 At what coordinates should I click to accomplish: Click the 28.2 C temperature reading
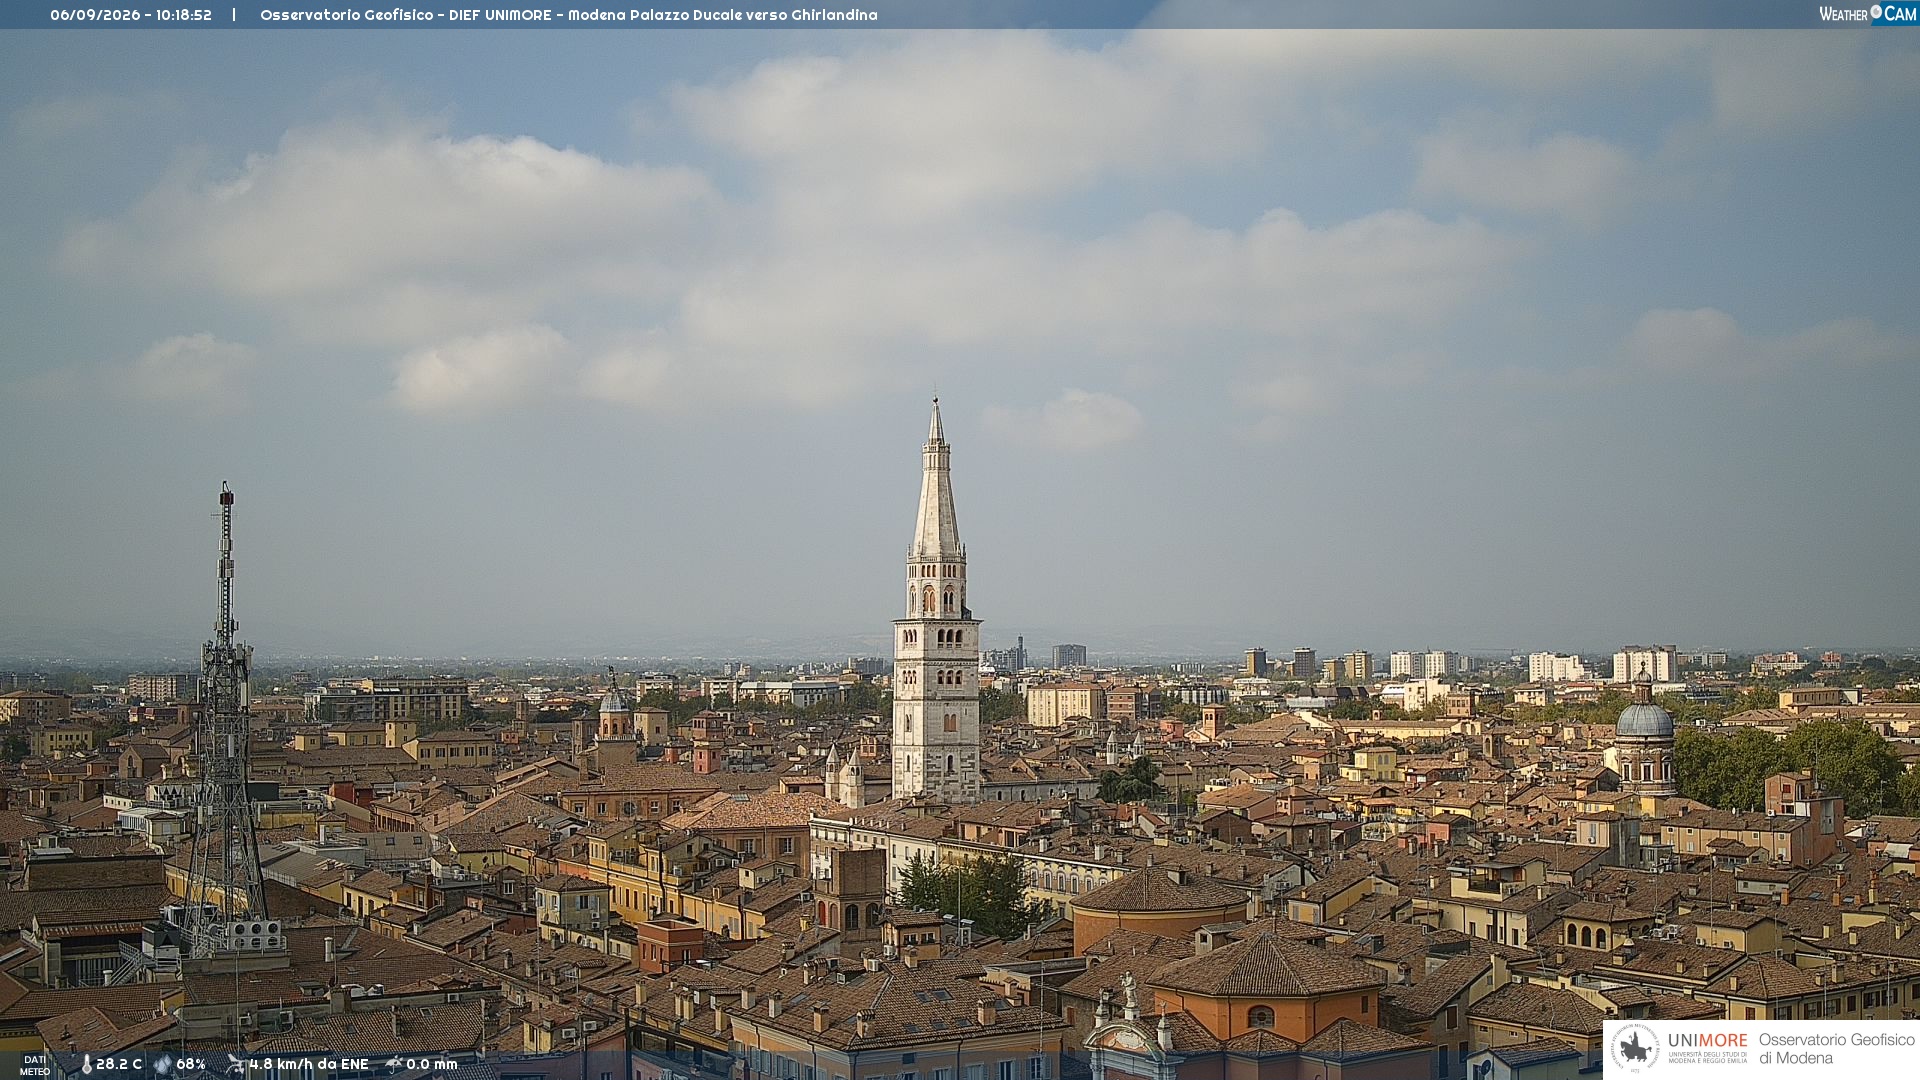pyautogui.click(x=119, y=1064)
